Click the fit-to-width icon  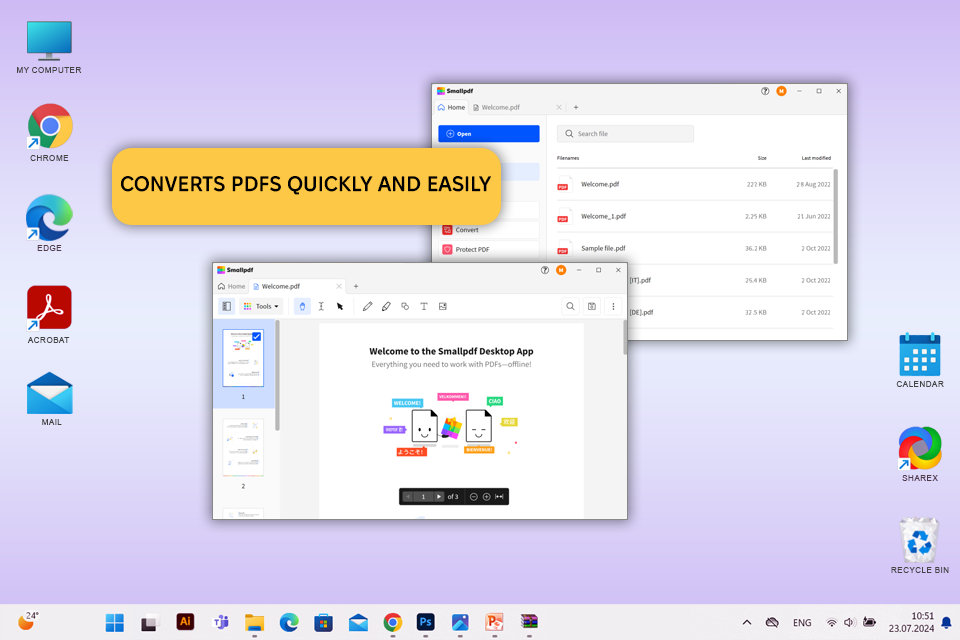[499, 497]
